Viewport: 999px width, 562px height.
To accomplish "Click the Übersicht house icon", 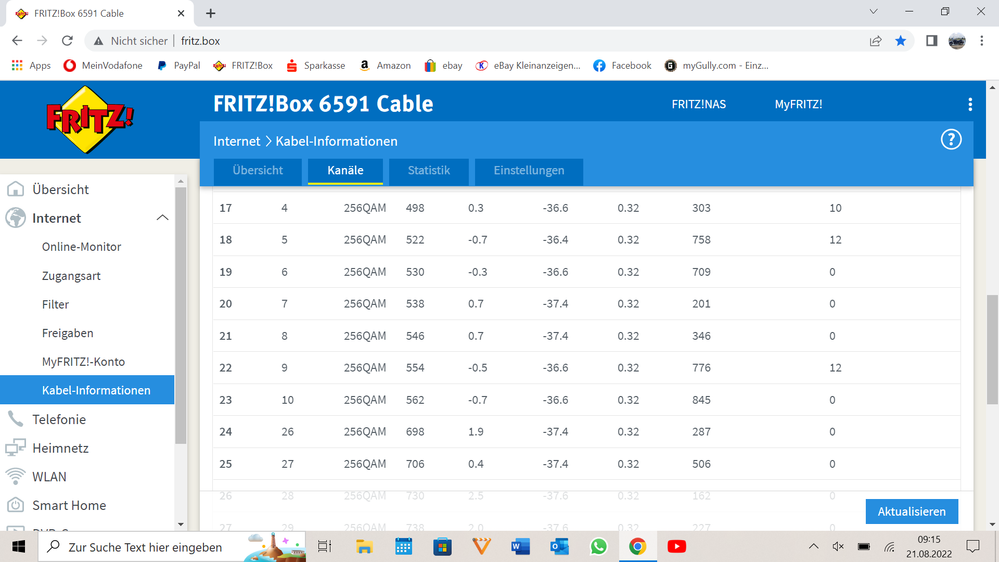I will (15, 189).
